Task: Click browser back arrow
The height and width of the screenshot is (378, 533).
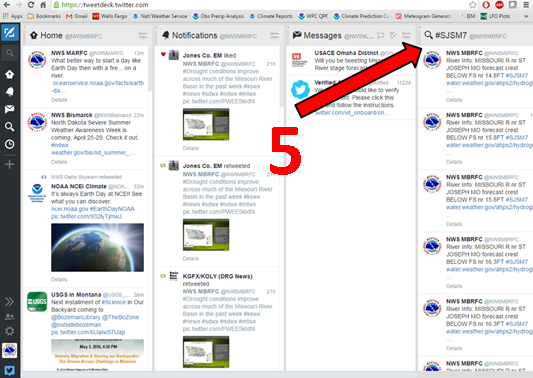Action: pyautogui.click(x=7, y=5)
